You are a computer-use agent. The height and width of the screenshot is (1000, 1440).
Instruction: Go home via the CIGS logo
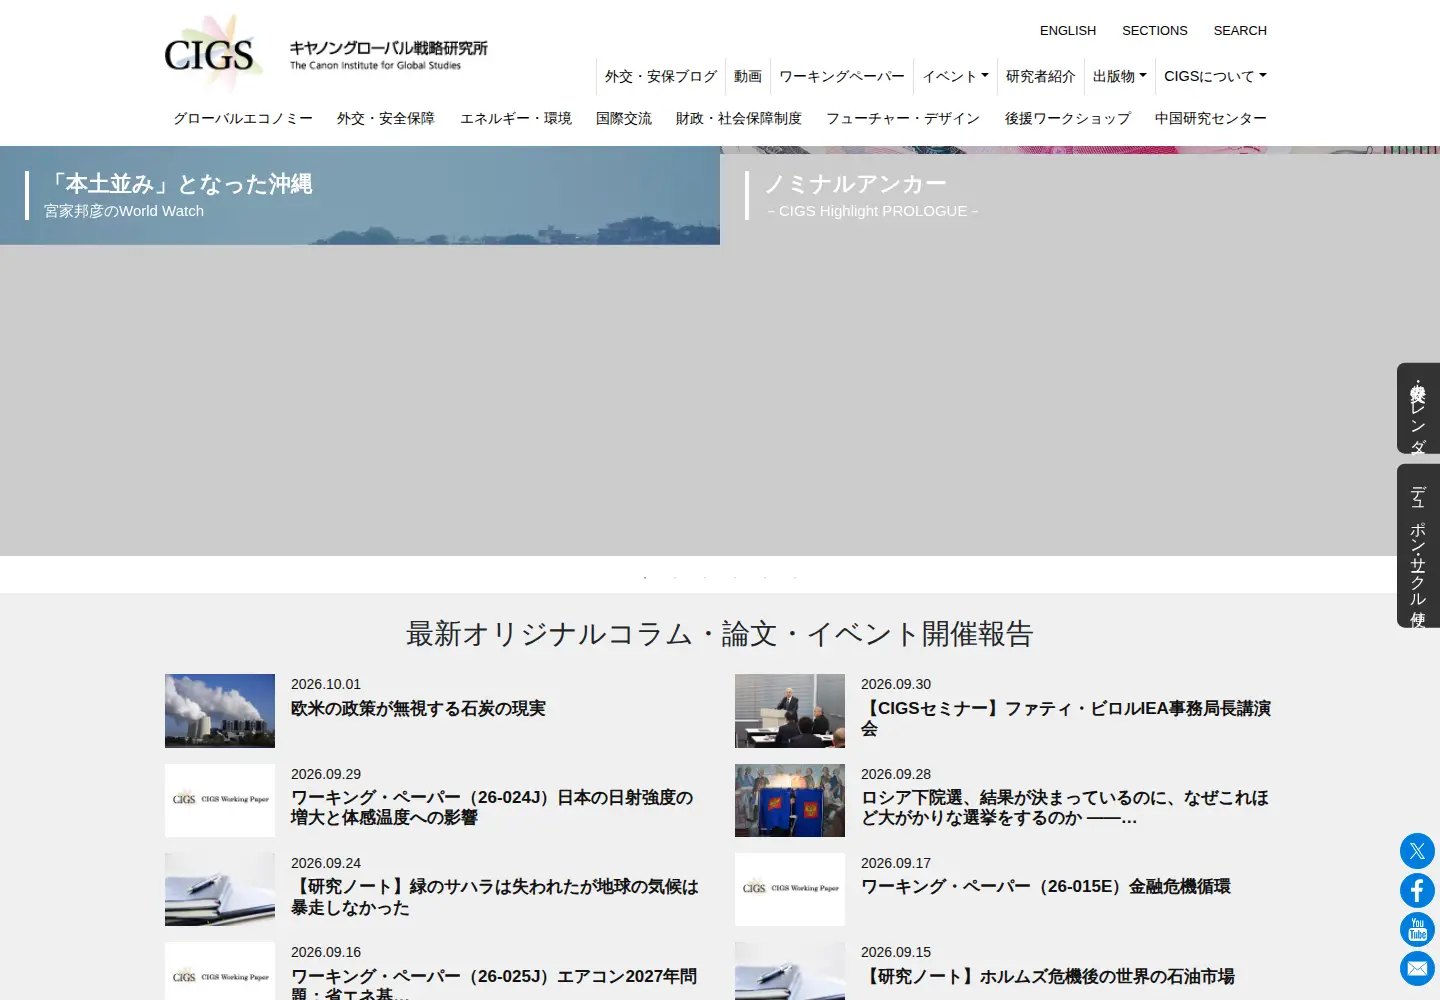[326, 54]
